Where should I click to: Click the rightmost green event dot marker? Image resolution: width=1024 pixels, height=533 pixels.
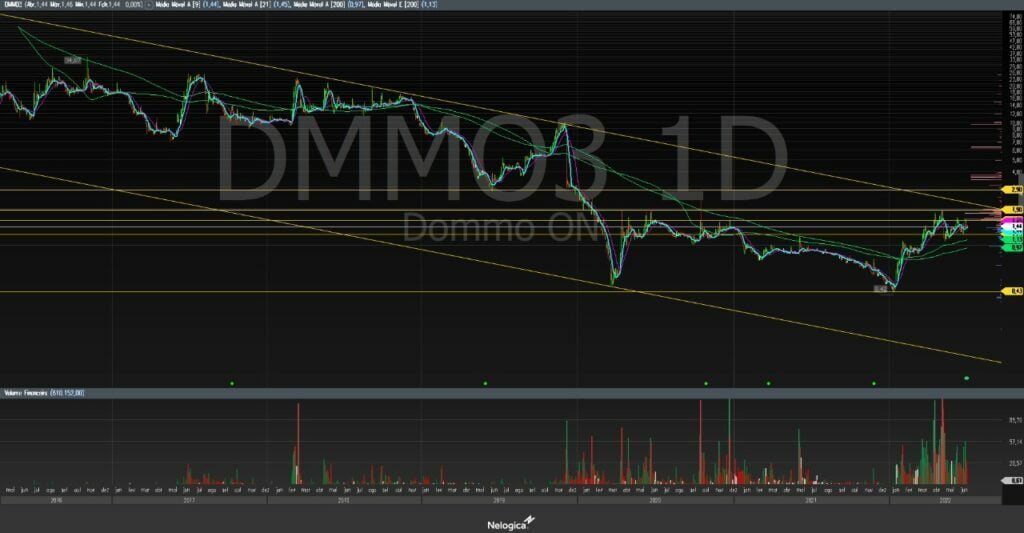click(966, 378)
